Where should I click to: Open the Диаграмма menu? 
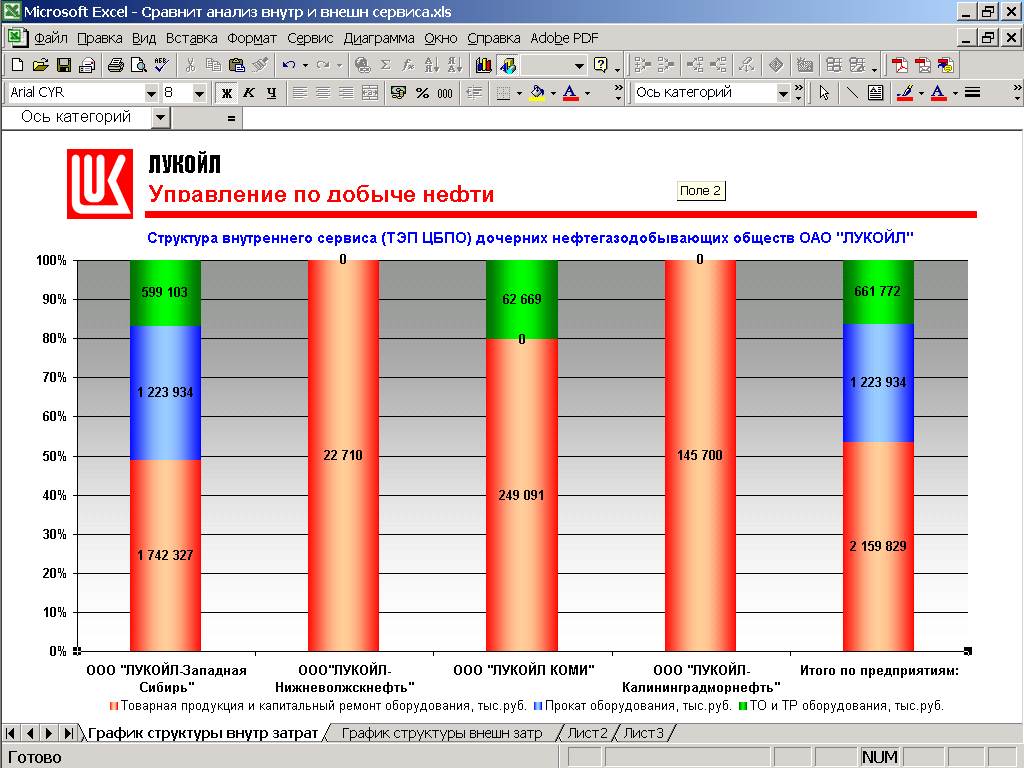point(379,38)
